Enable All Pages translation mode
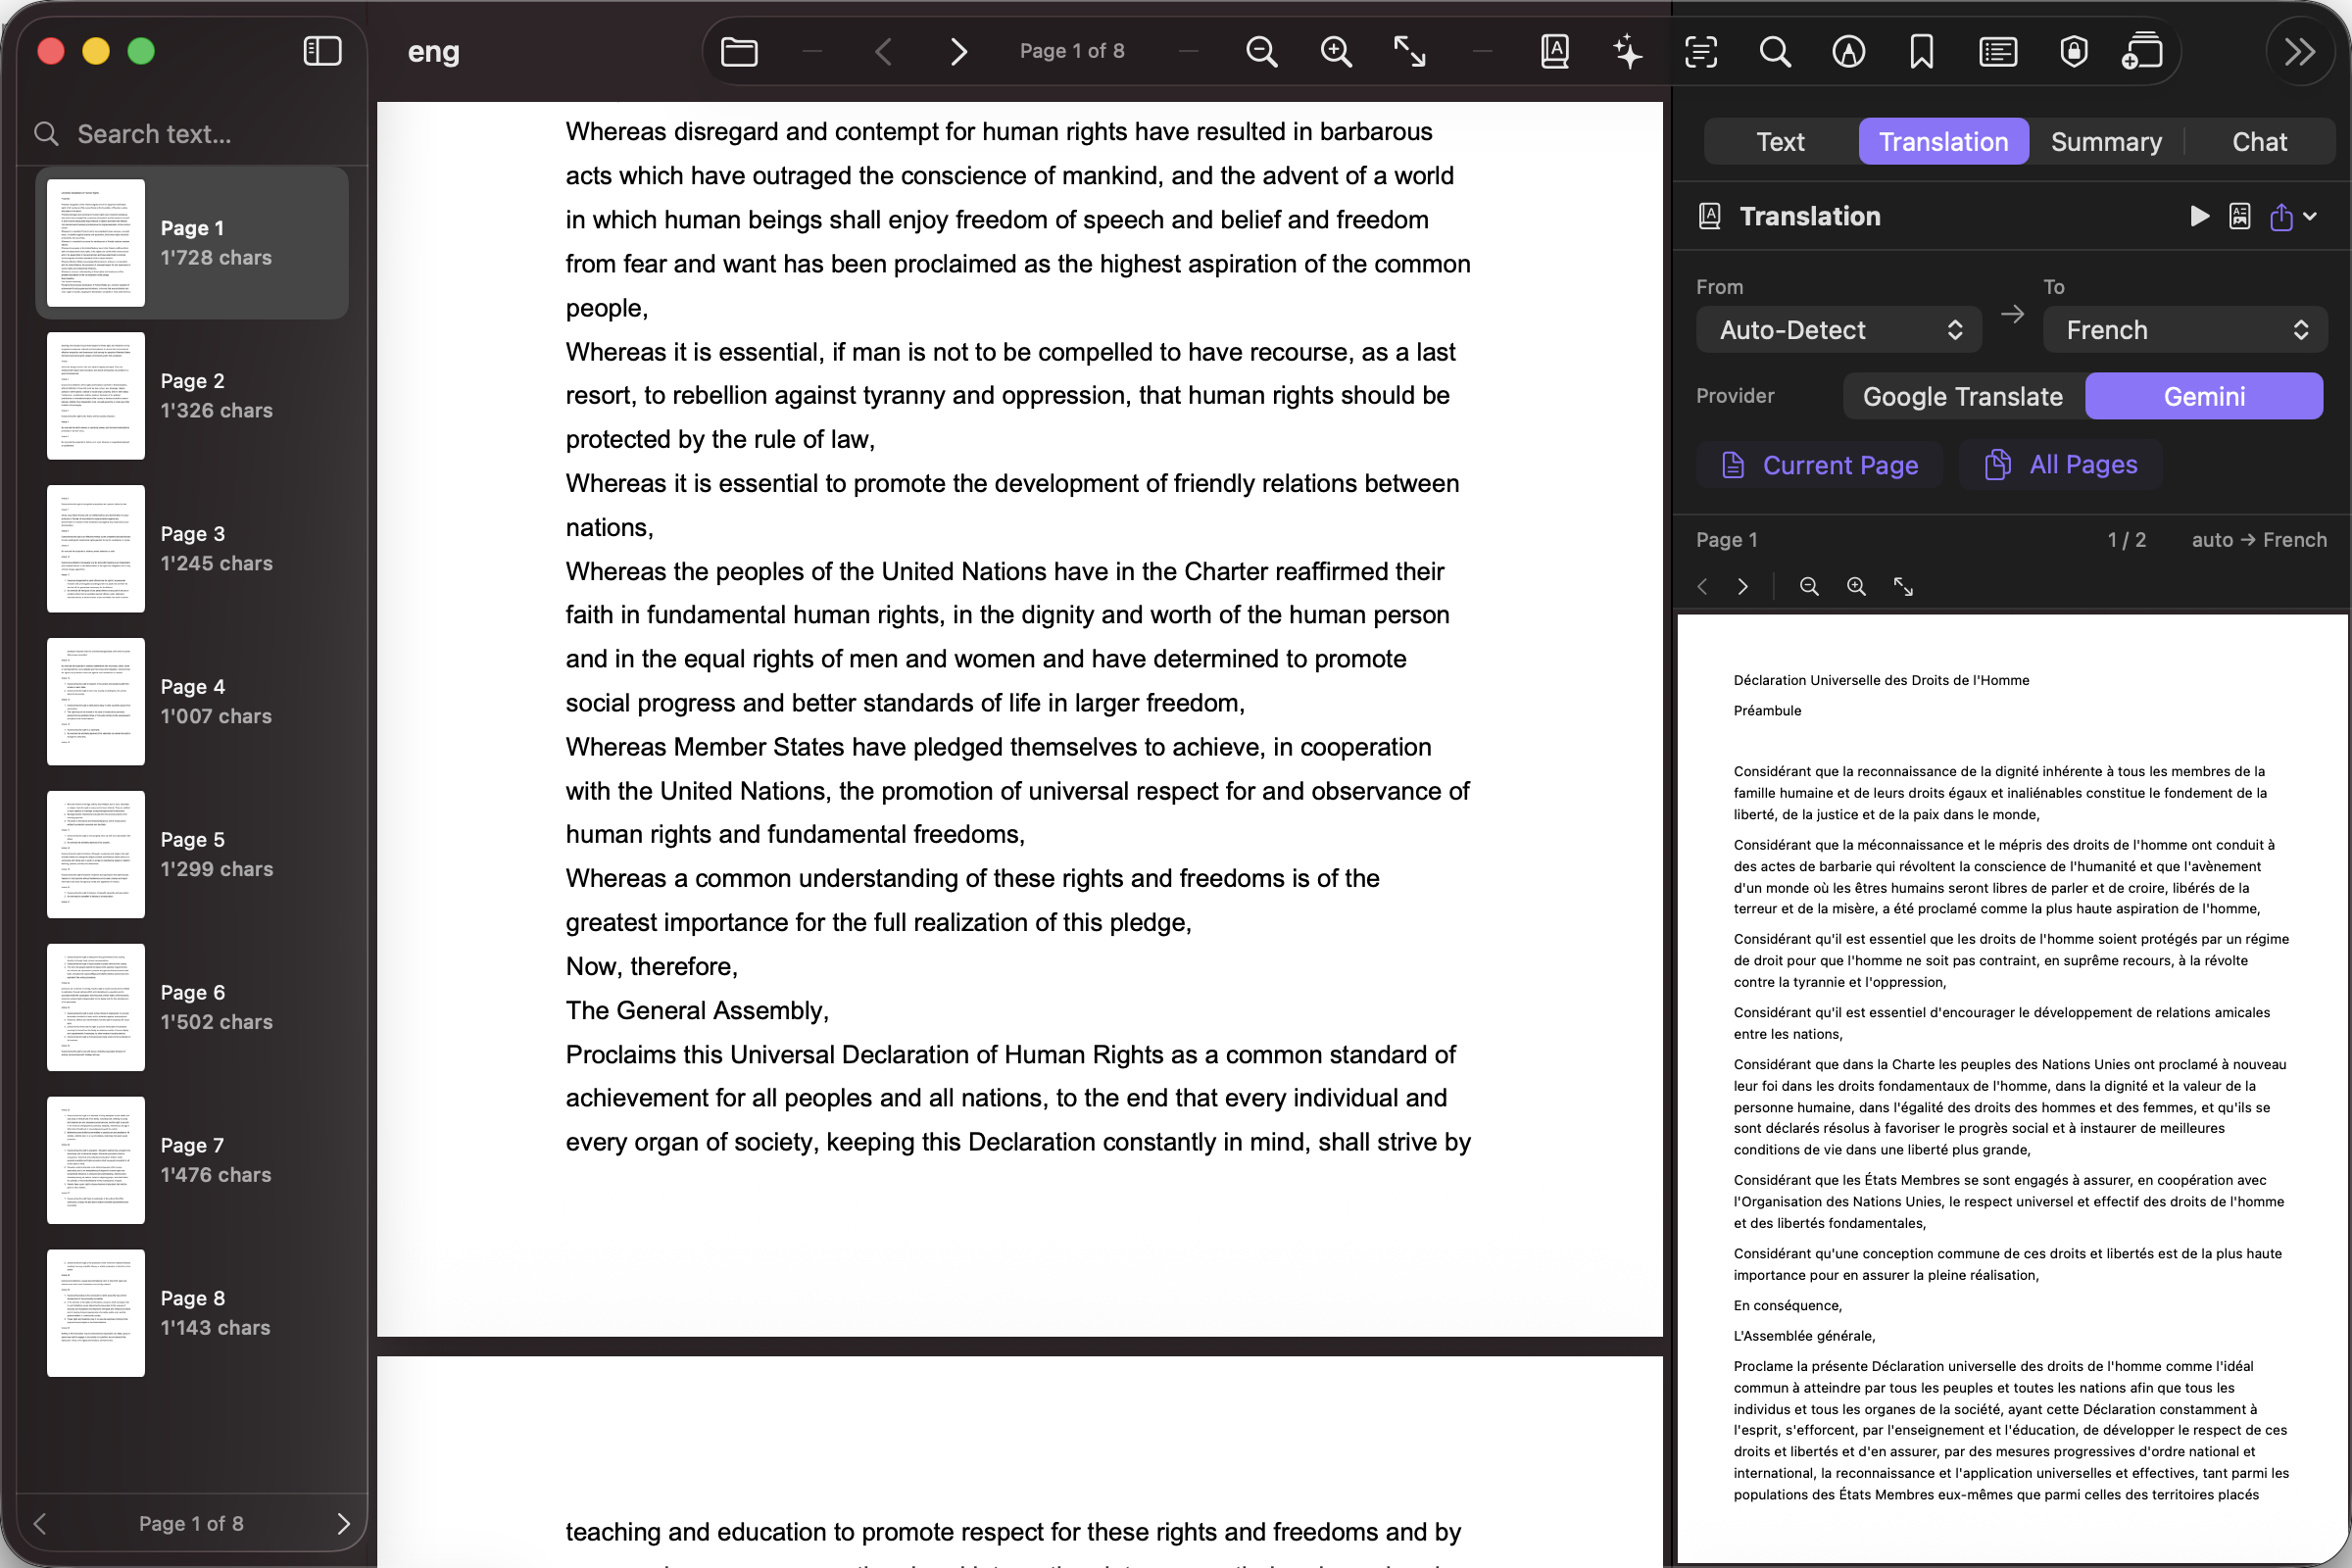This screenshot has height=1568, width=2352. 2060,464
